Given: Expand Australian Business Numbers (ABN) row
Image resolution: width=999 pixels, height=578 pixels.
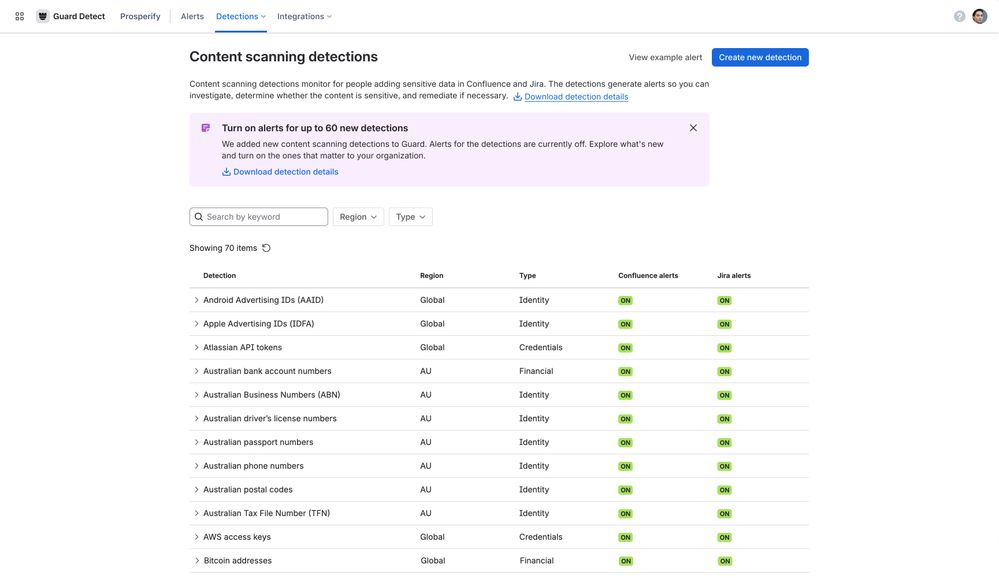Looking at the screenshot, I should 196,395.
